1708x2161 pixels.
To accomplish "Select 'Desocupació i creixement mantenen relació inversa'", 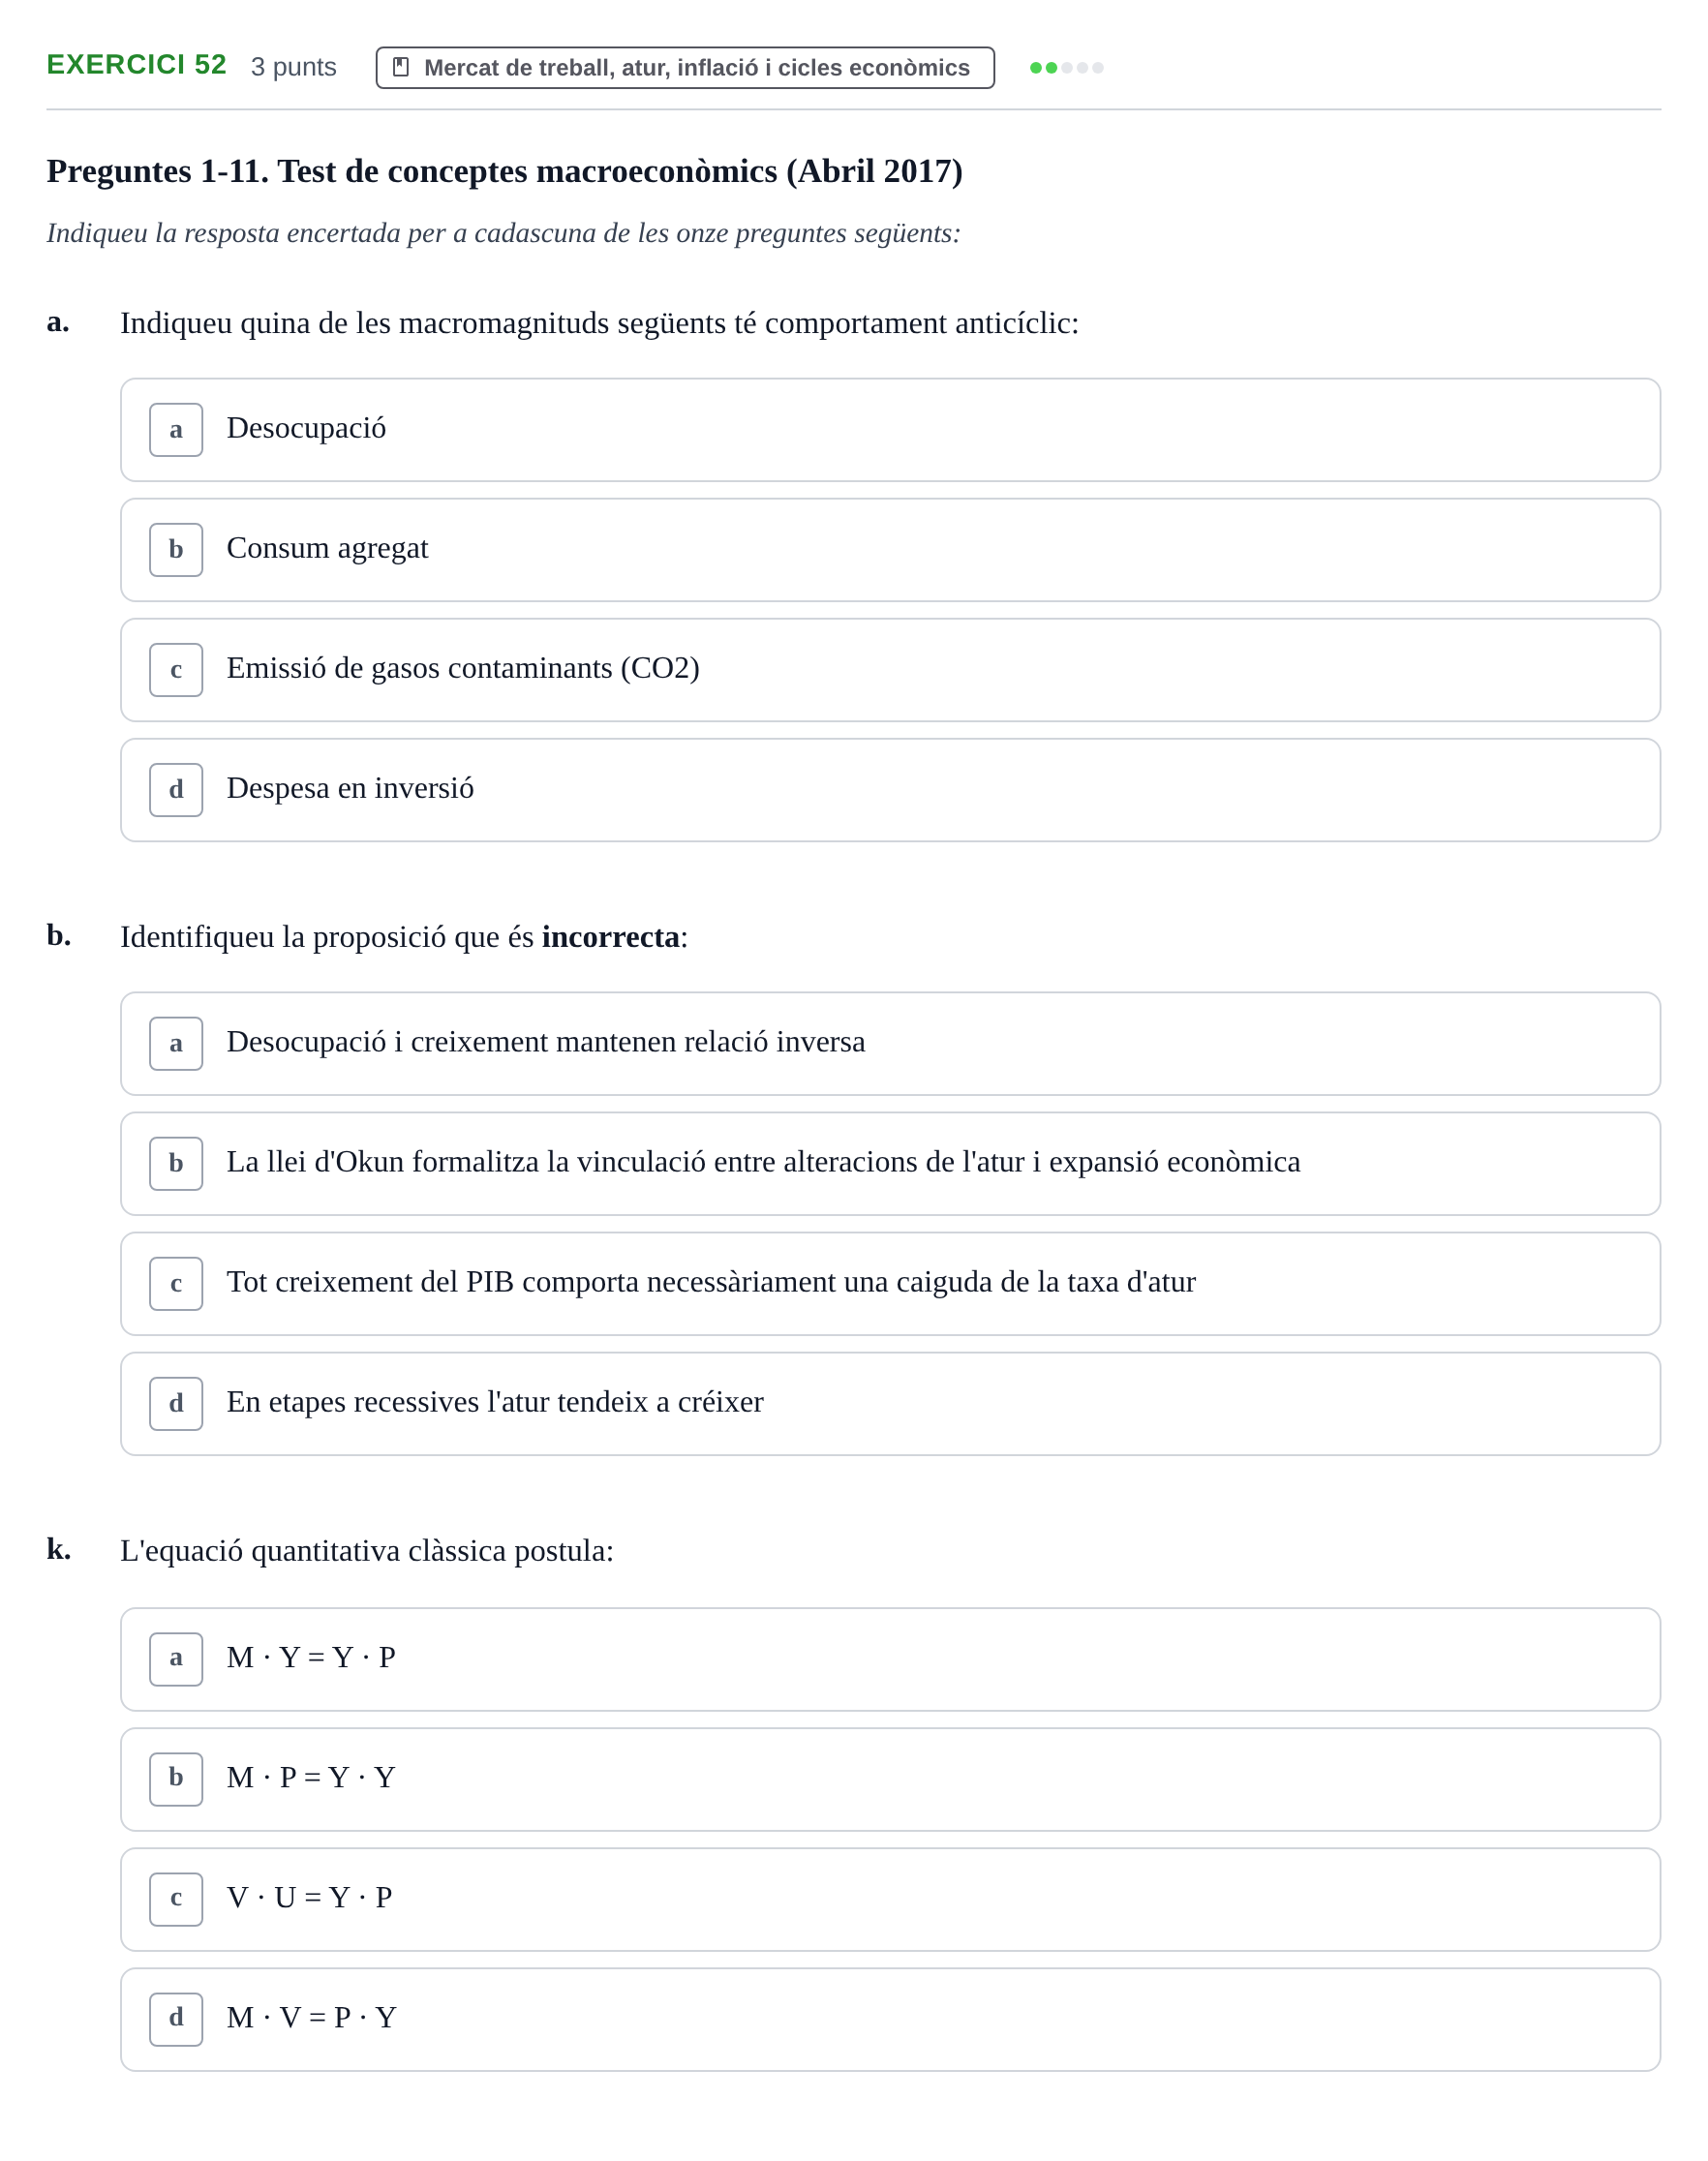I will coord(890,1044).
